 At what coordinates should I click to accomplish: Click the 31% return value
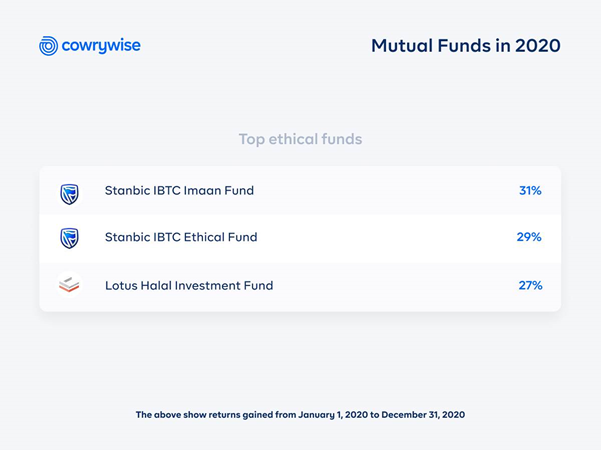click(x=530, y=191)
